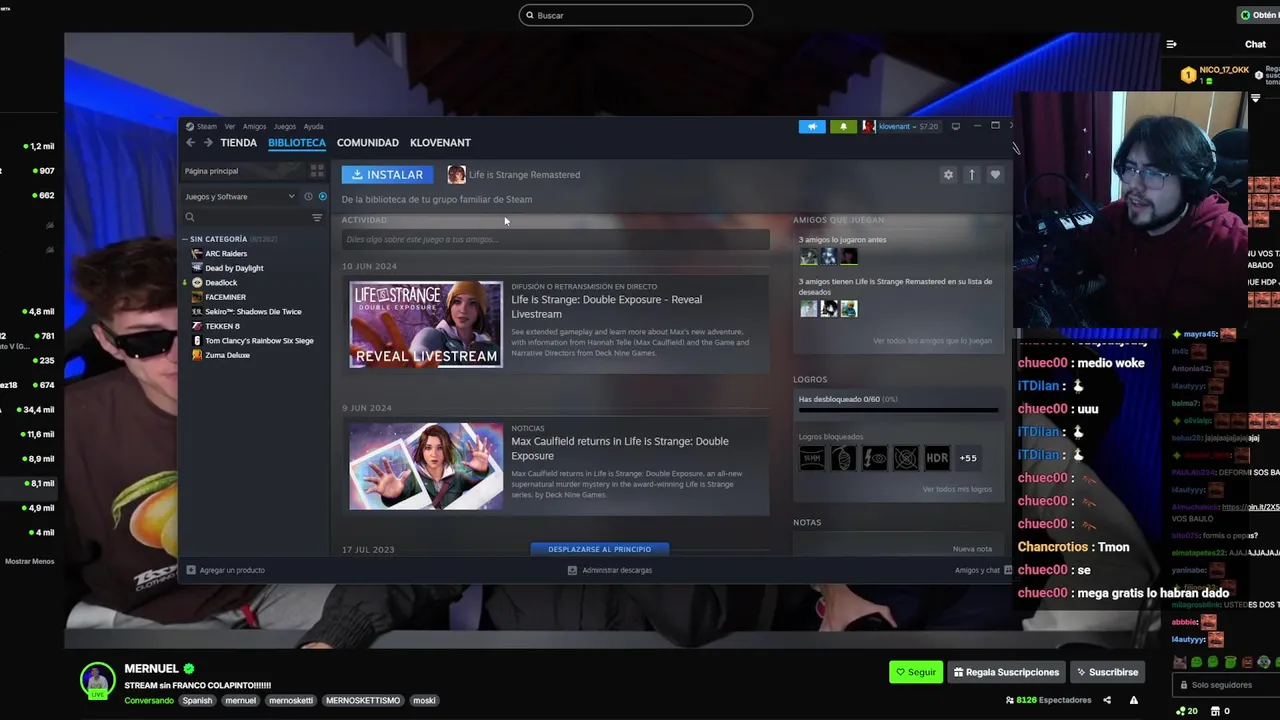This screenshot has width=1280, height=720.
Task: Add game to favorites heart icon
Action: pos(995,175)
